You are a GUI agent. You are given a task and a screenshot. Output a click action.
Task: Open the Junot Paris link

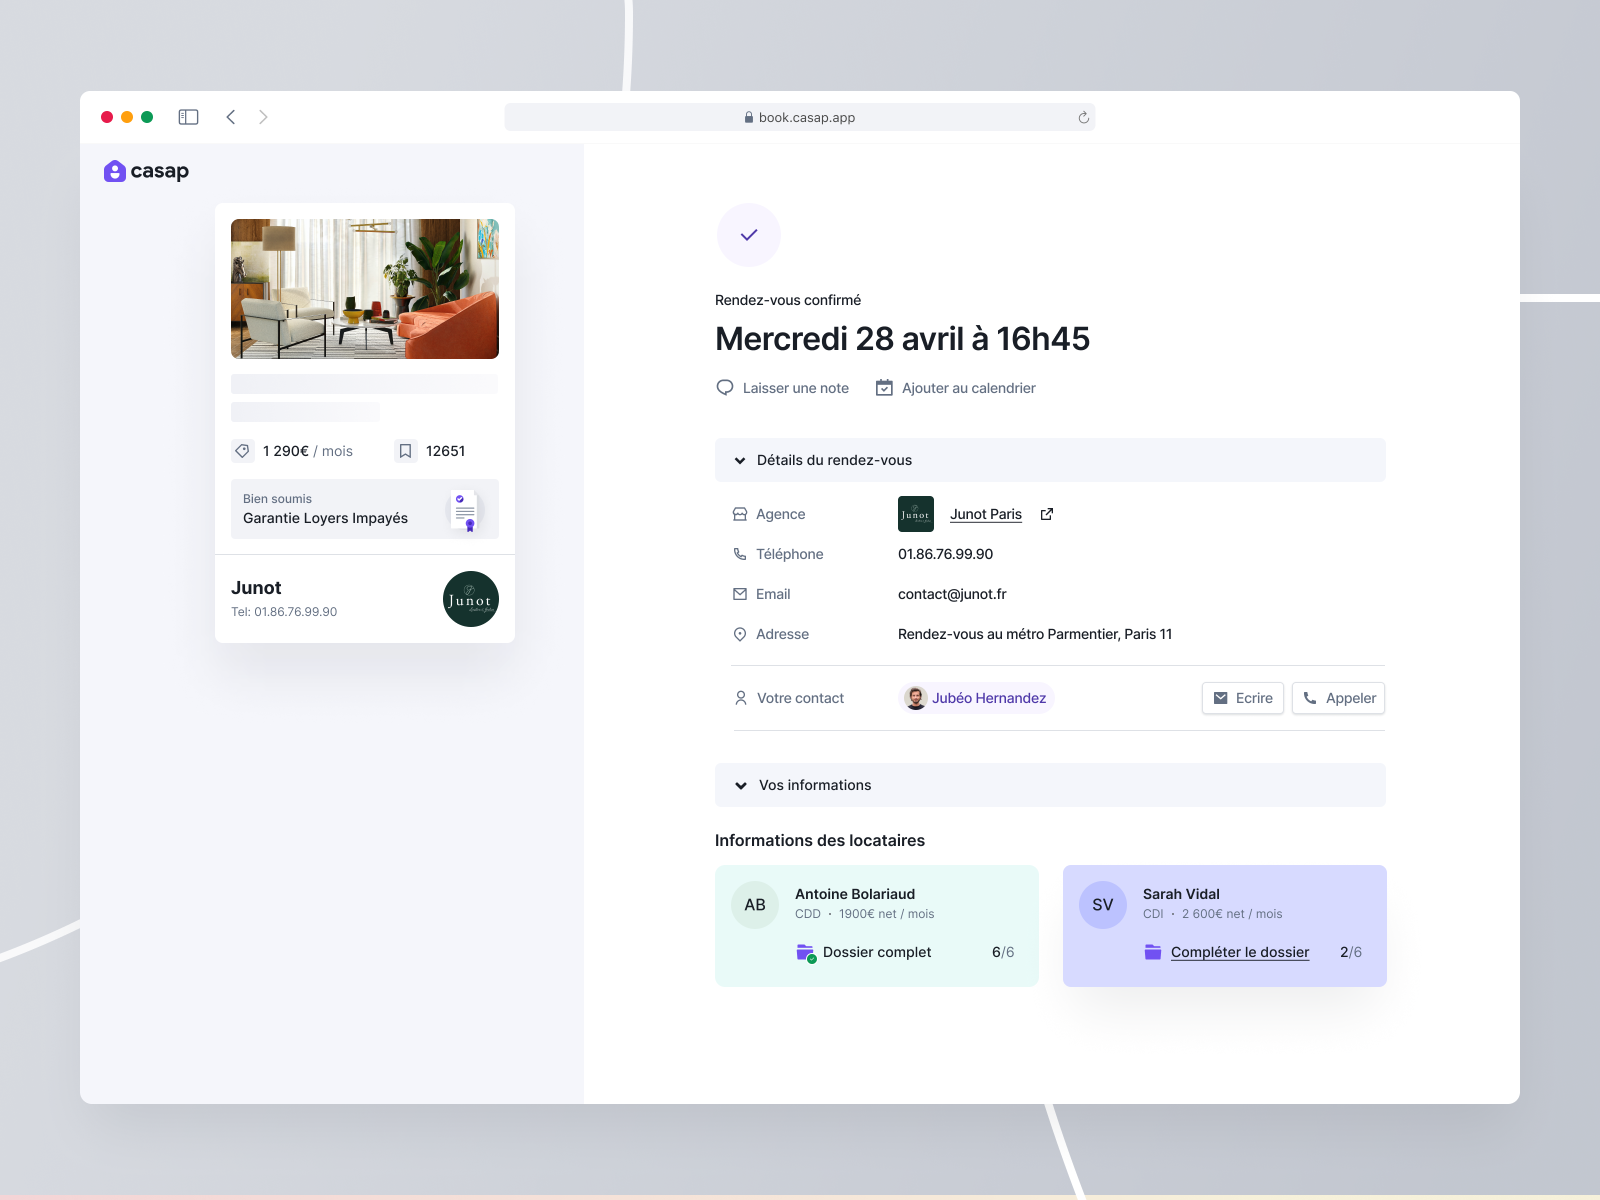986,514
